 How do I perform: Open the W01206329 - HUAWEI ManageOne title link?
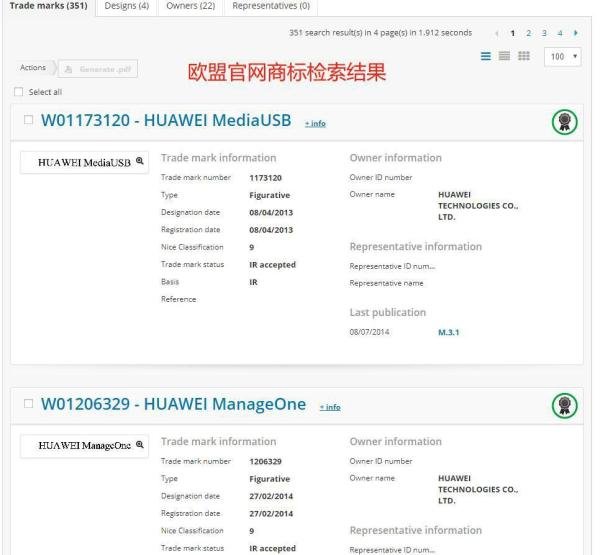point(173,404)
